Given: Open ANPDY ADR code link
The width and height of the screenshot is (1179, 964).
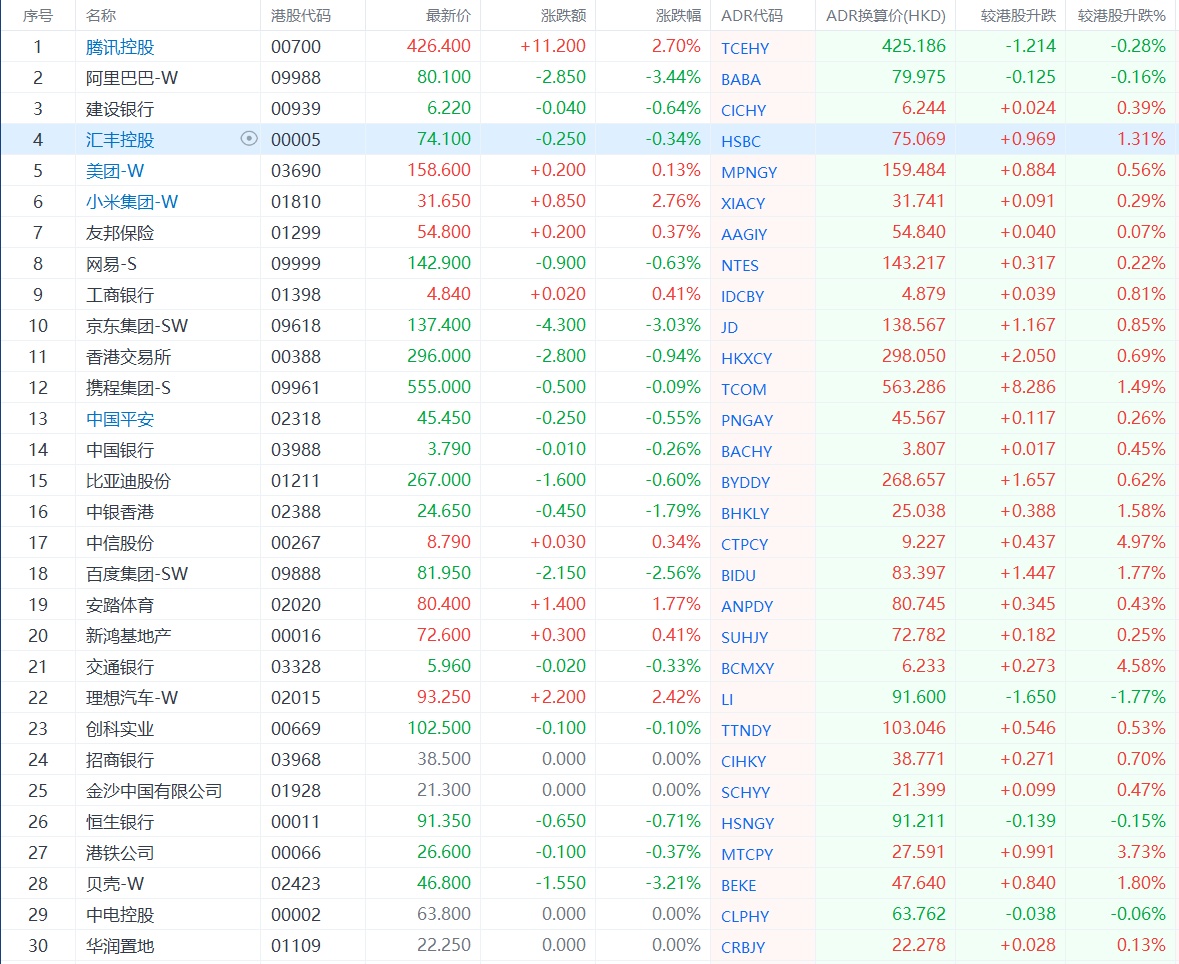Looking at the screenshot, I should click(747, 607).
